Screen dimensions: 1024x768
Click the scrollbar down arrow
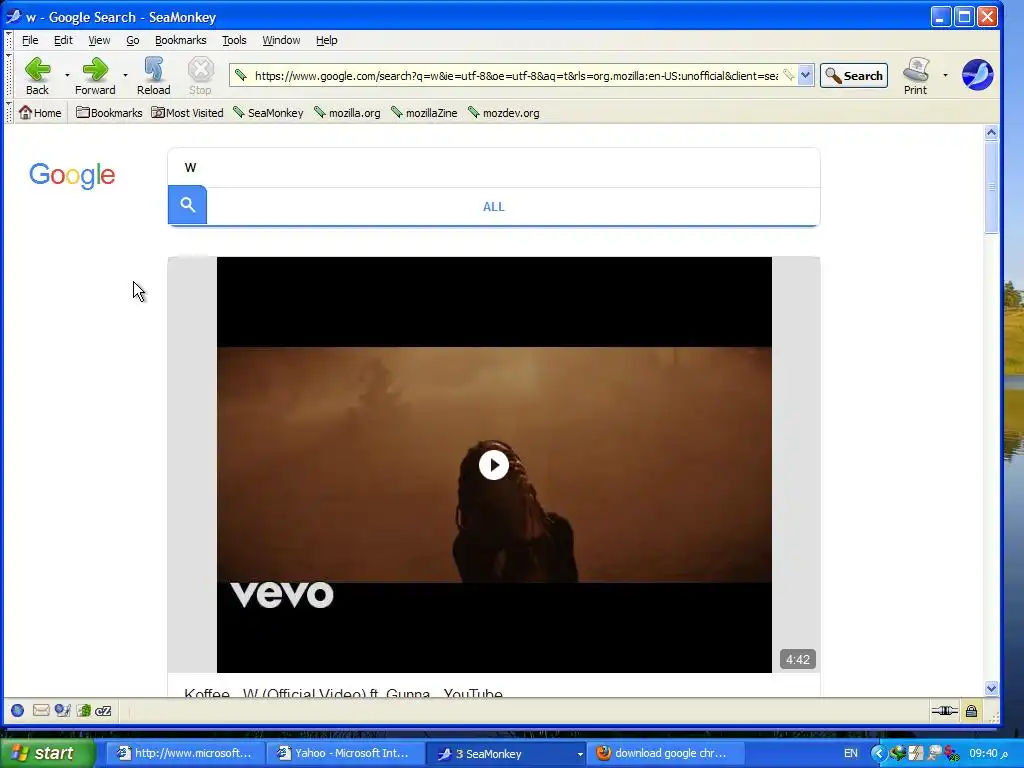click(x=991, y=688)
